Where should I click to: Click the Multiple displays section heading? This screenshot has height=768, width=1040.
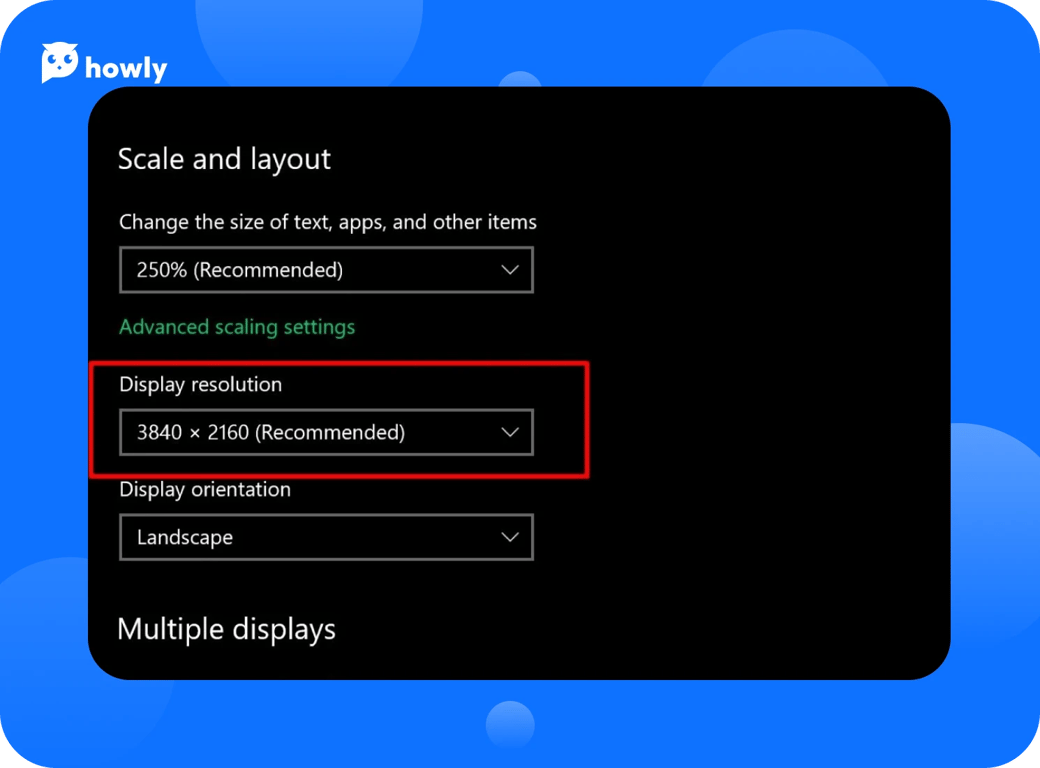tap(226, 629)
